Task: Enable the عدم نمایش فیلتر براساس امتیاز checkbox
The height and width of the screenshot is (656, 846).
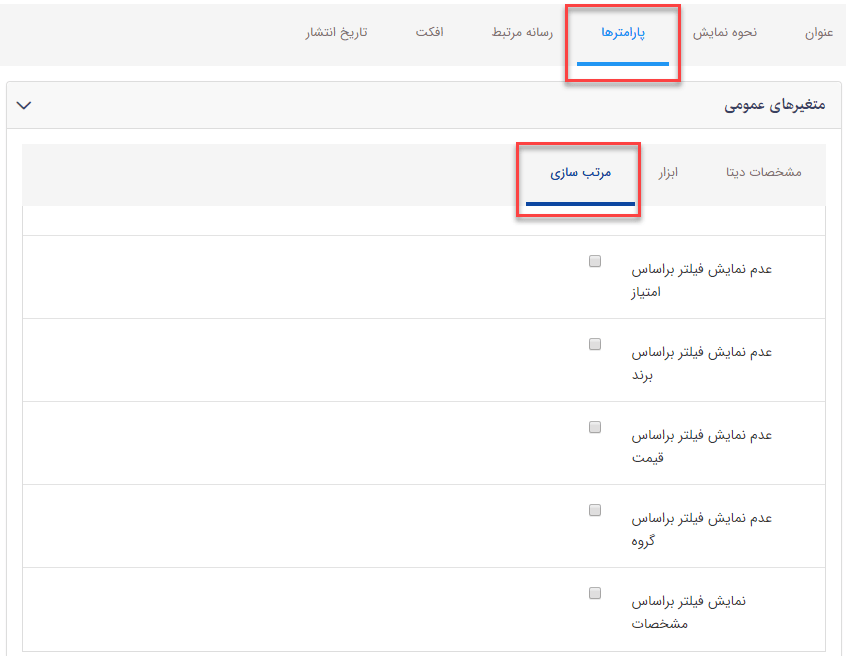Action: click(595, 260)
